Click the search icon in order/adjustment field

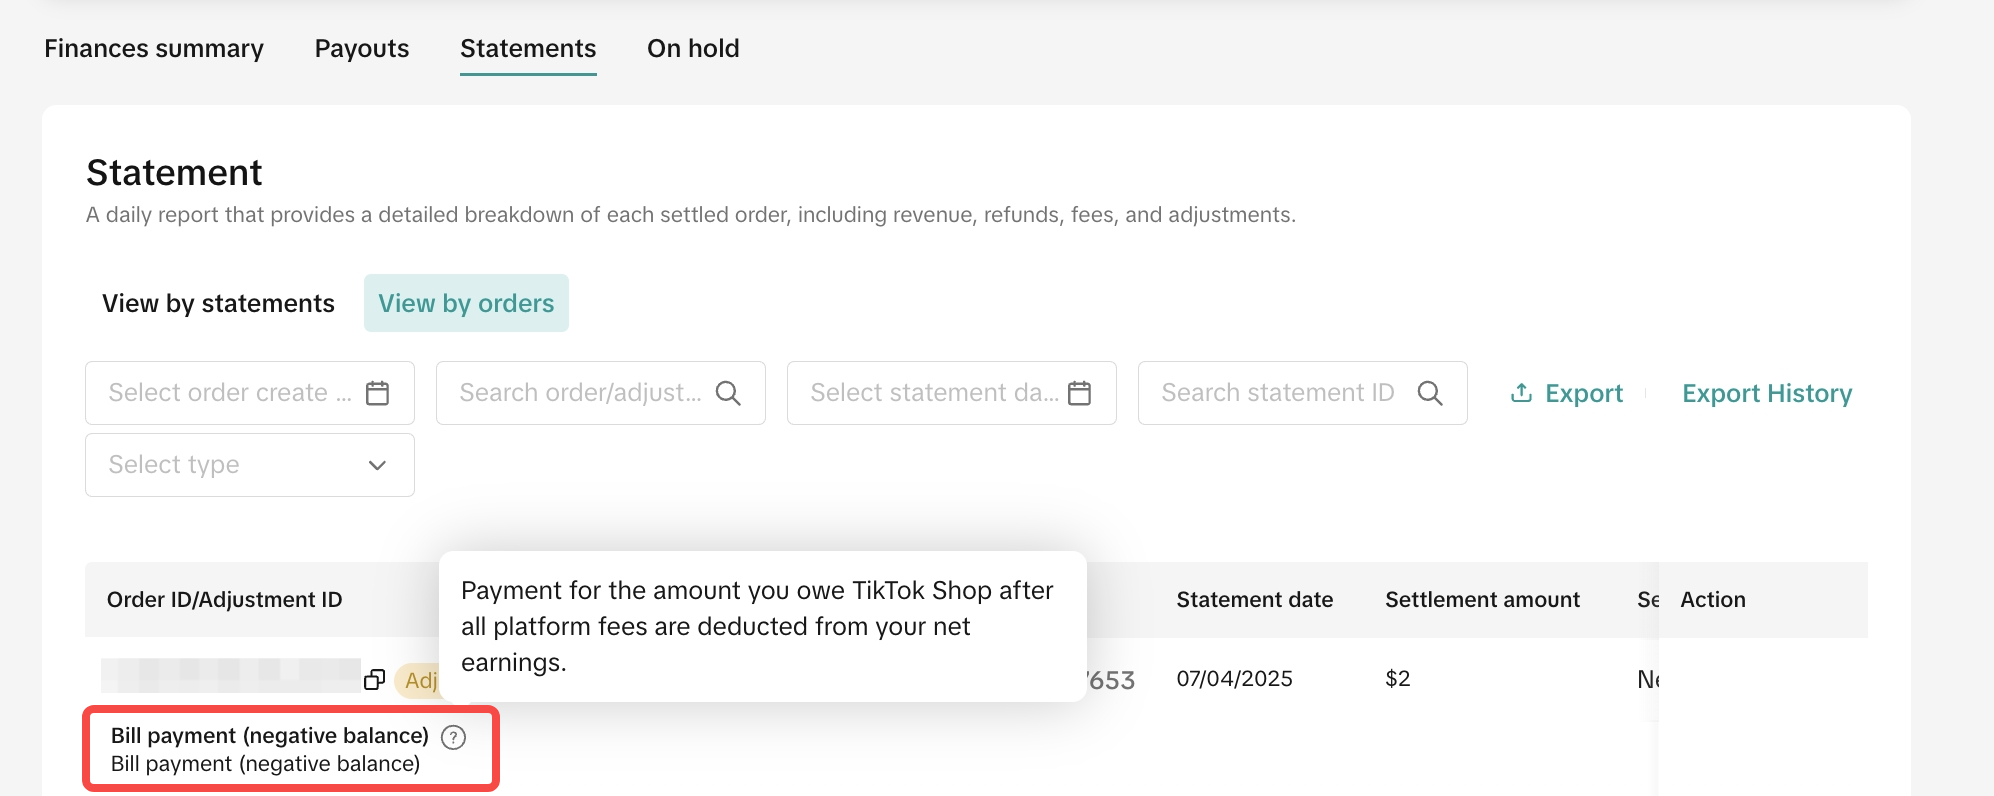tap(728, 393)
